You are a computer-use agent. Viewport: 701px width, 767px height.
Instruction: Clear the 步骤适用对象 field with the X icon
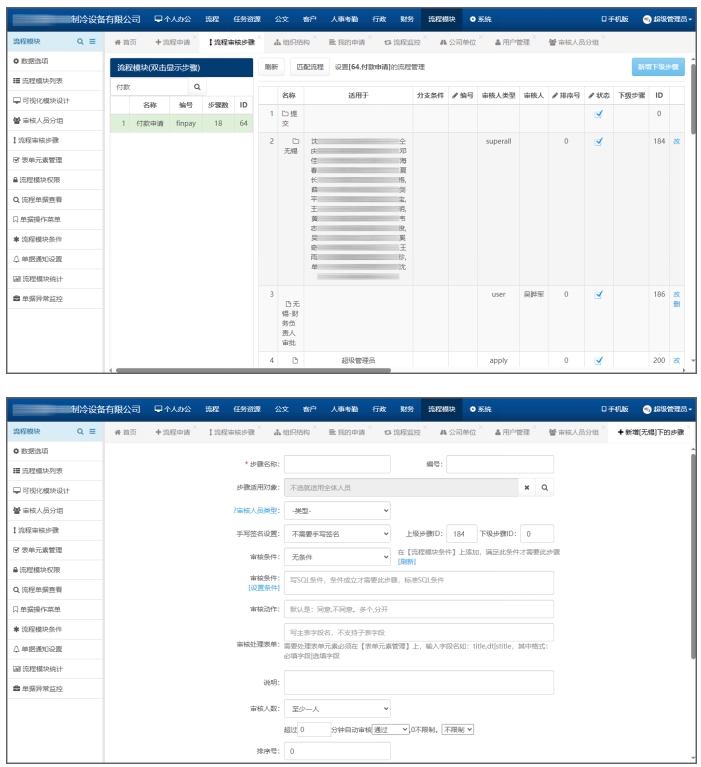527,487
